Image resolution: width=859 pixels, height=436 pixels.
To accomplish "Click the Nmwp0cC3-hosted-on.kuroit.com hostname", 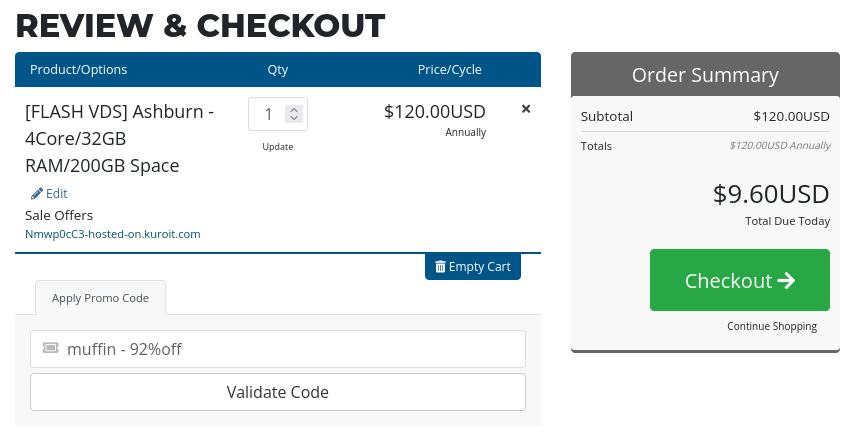I will [113, 234].
